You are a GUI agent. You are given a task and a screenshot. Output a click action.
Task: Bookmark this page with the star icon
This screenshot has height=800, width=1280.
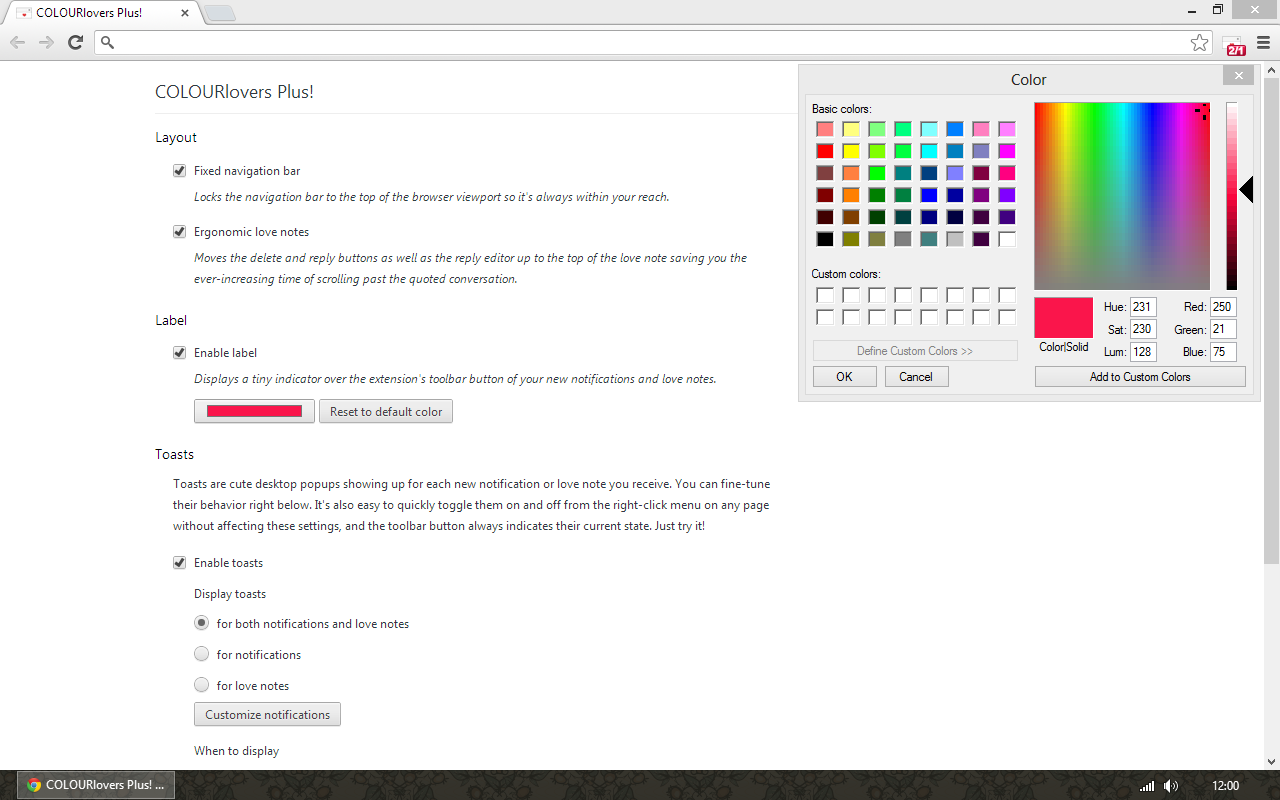click(x=1199, y=42)
